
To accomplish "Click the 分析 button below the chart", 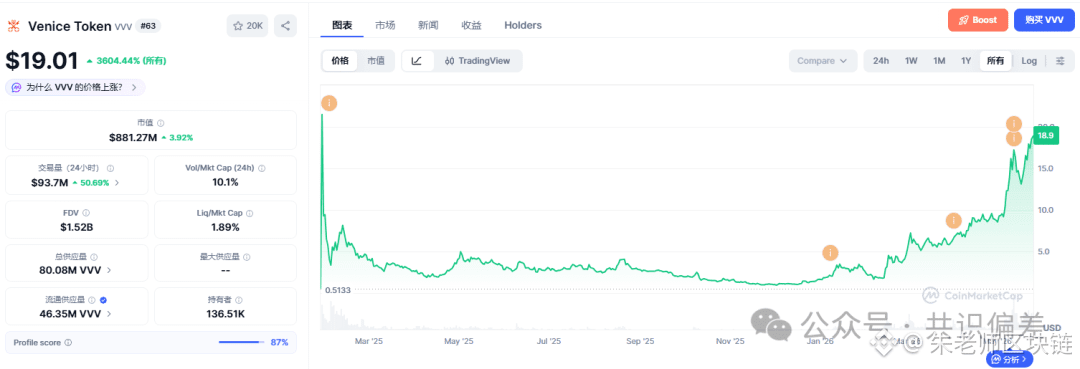I will [1010, 359].
